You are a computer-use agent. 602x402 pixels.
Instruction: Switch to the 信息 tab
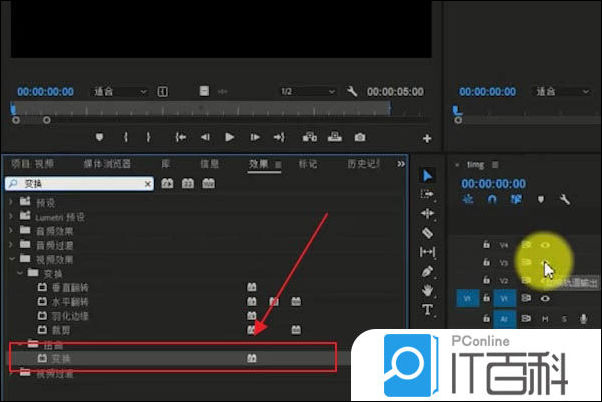[210, 164]
